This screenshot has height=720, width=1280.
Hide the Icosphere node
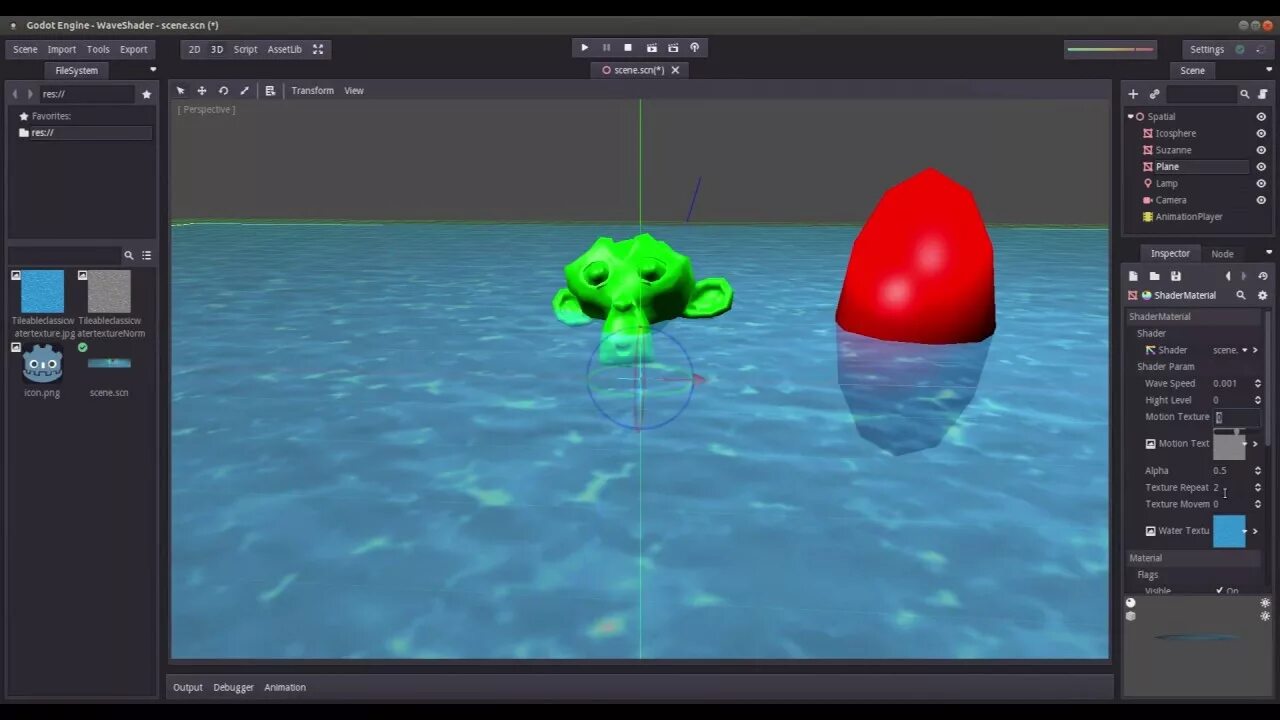[x=1261, y=133]
